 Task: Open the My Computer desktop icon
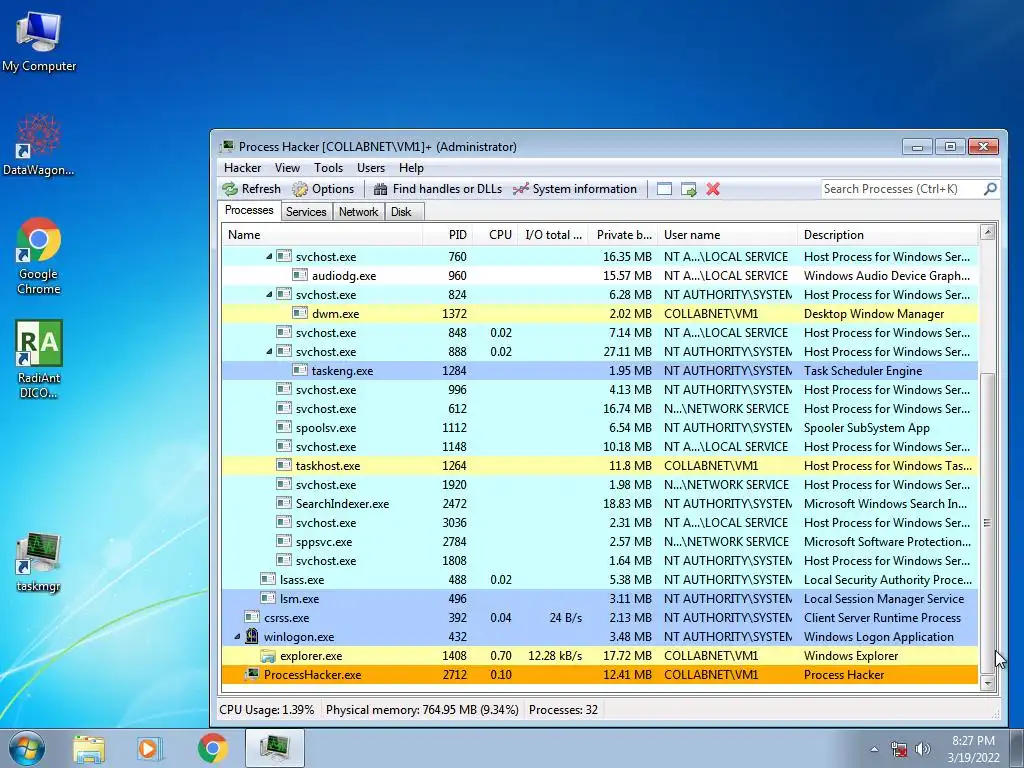39,42
